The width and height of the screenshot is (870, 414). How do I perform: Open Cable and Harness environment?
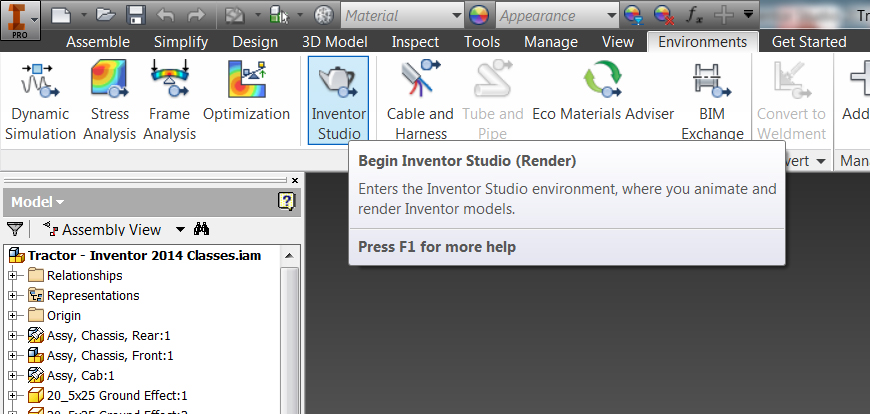tap(420, 99)
